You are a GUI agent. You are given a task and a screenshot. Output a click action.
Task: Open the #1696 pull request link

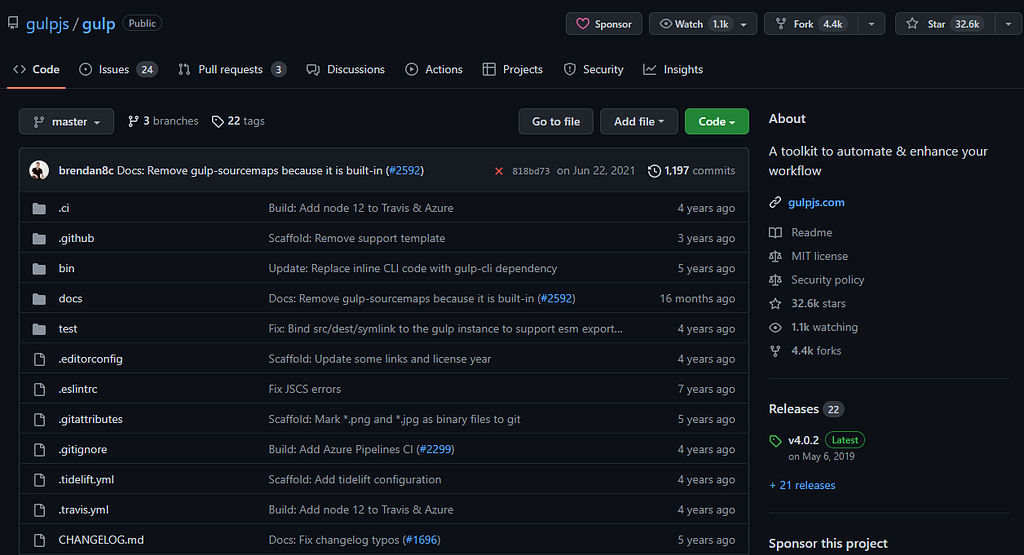[421, 540]
